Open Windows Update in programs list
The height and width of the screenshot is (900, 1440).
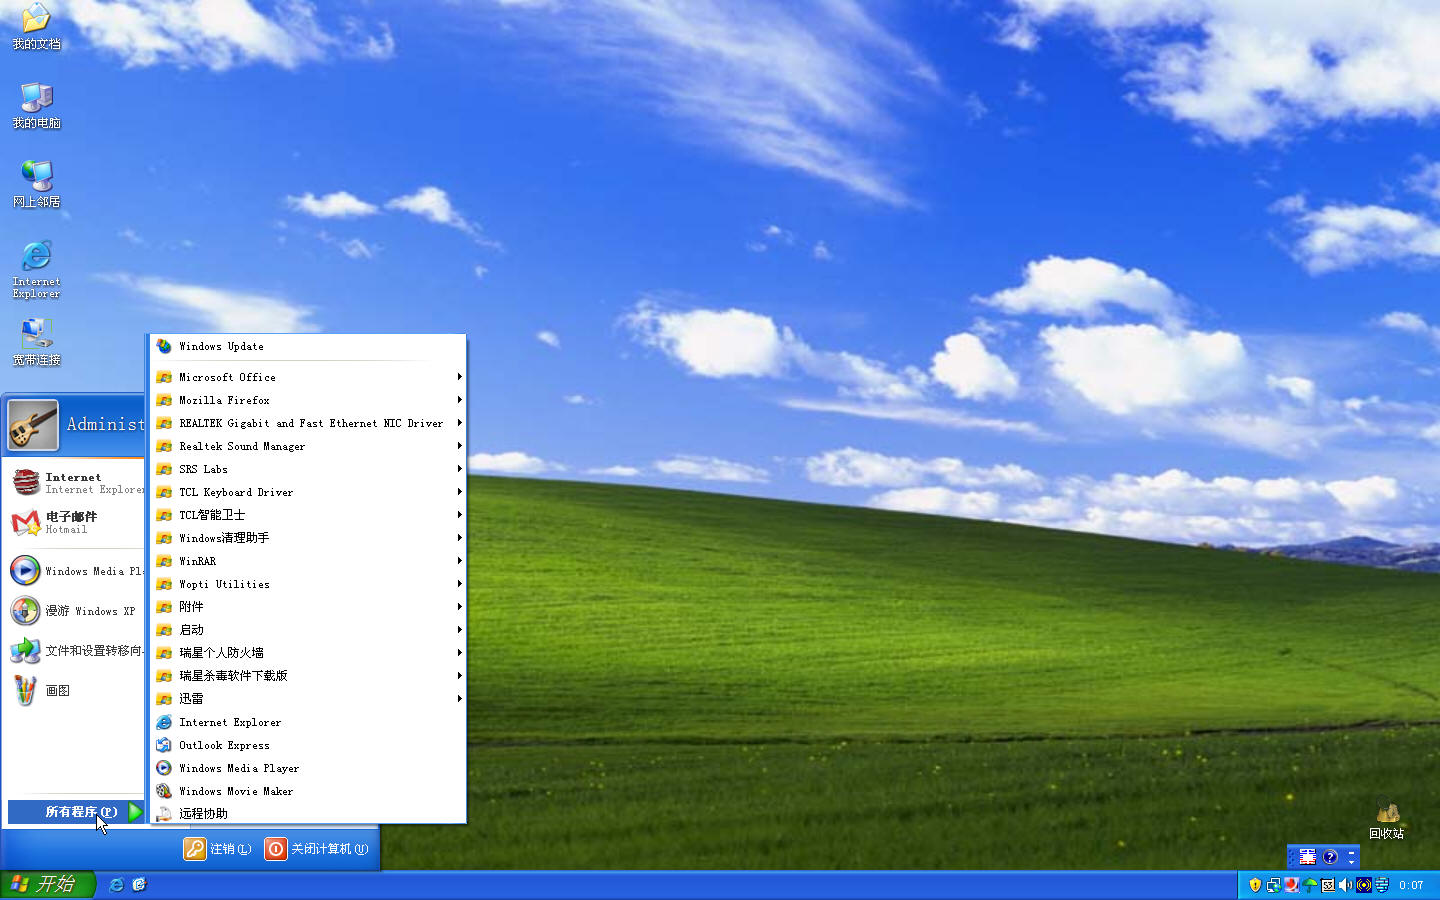(x=308, y=346)
